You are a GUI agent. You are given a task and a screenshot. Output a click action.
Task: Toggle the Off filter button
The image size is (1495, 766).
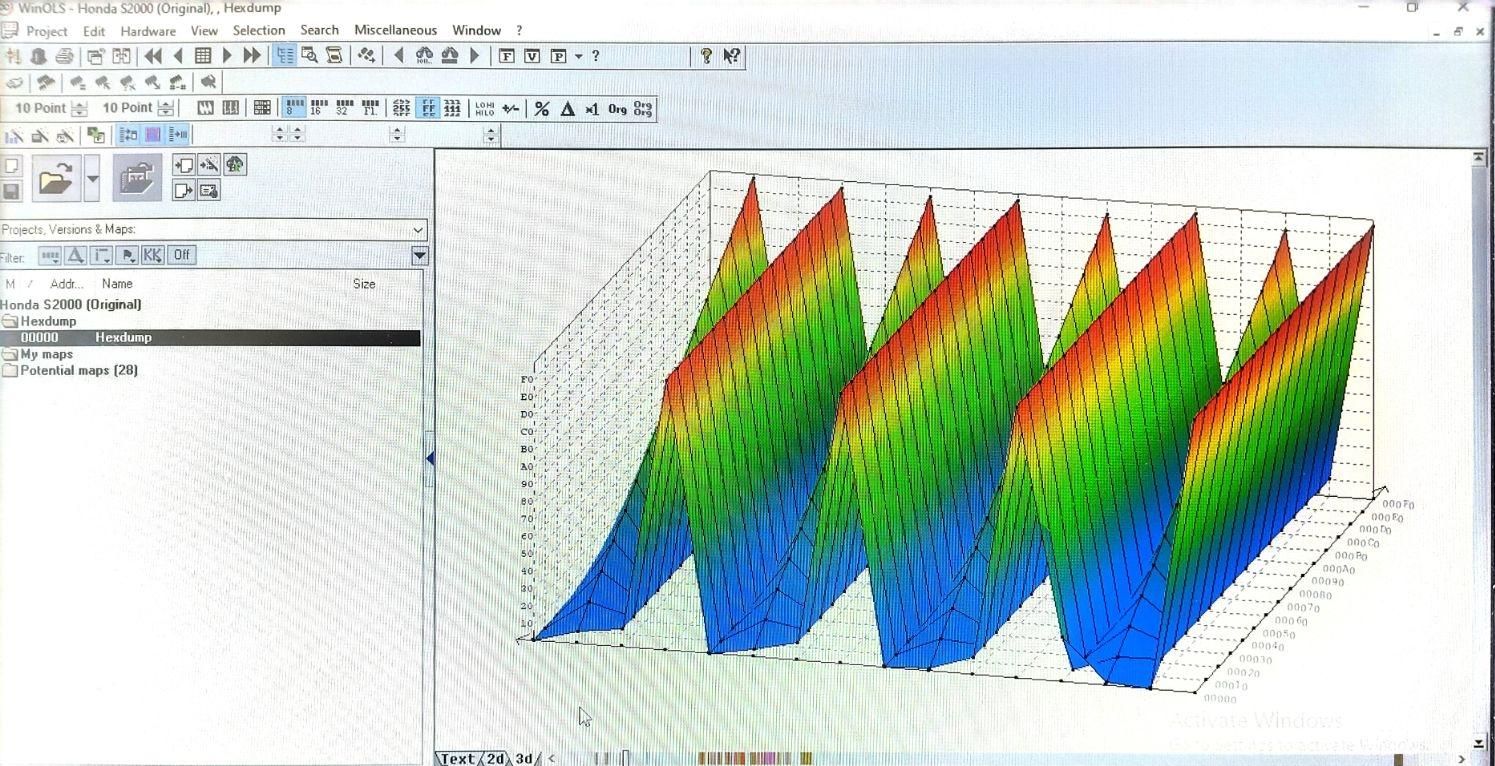coord(181,255)
